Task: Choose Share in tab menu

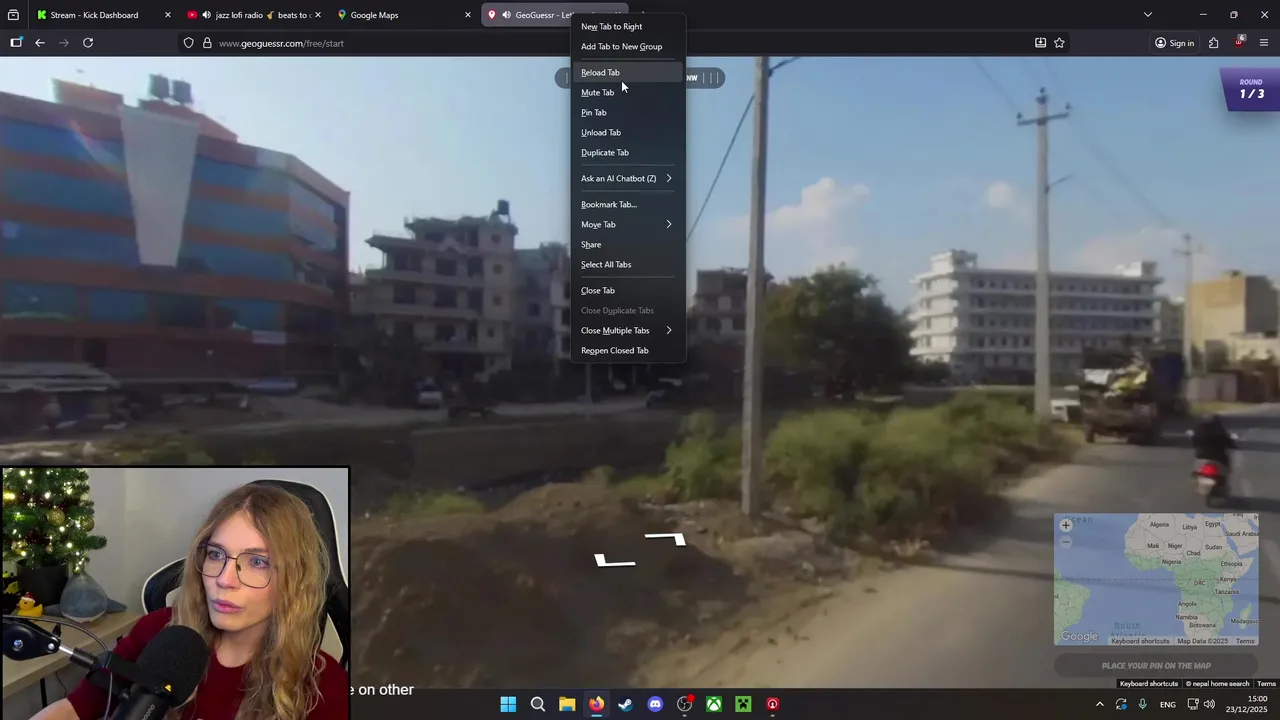Action: [628, 244]
